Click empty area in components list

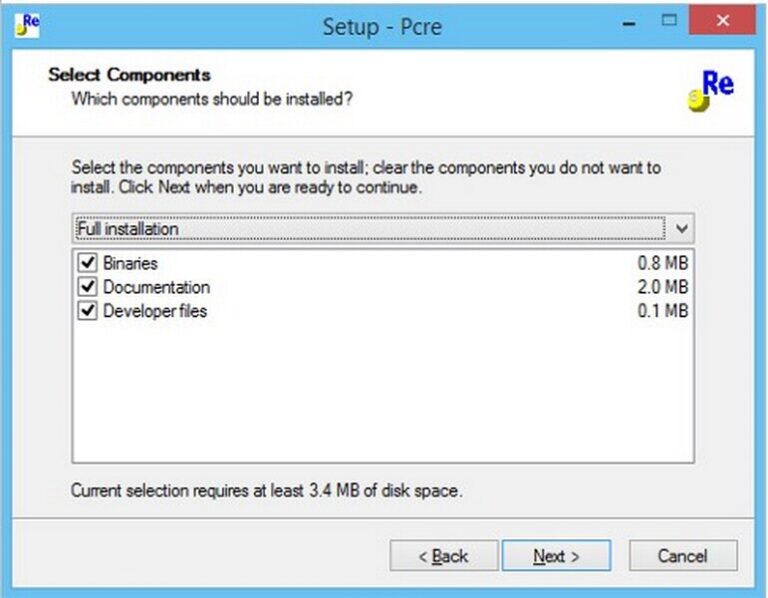(x=383, y=392)
